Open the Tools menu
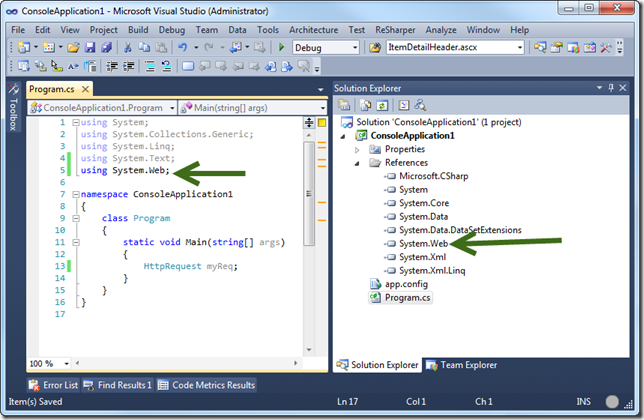The height and width of the screenshot is (420, 644). click(x=268, y=30)
